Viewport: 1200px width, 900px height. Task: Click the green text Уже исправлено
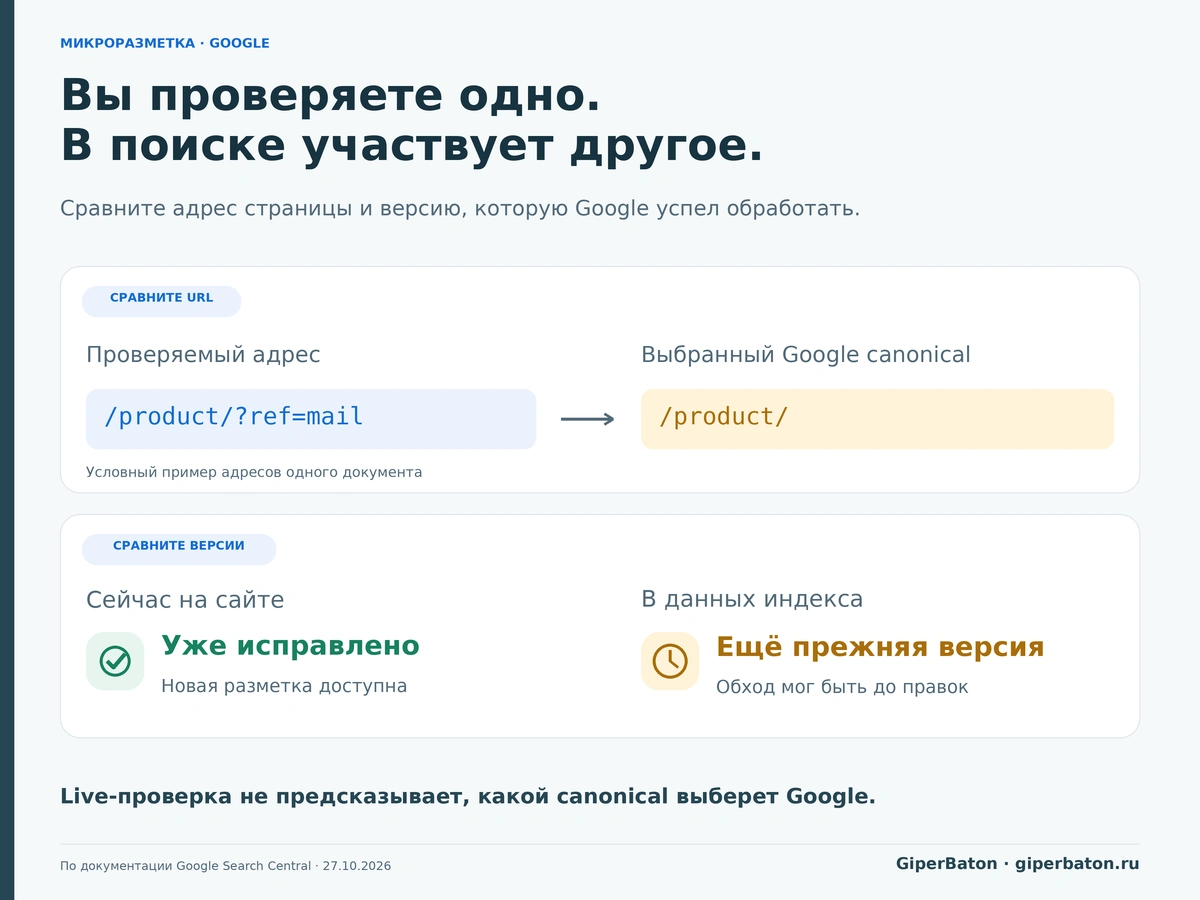pos(290,646)
